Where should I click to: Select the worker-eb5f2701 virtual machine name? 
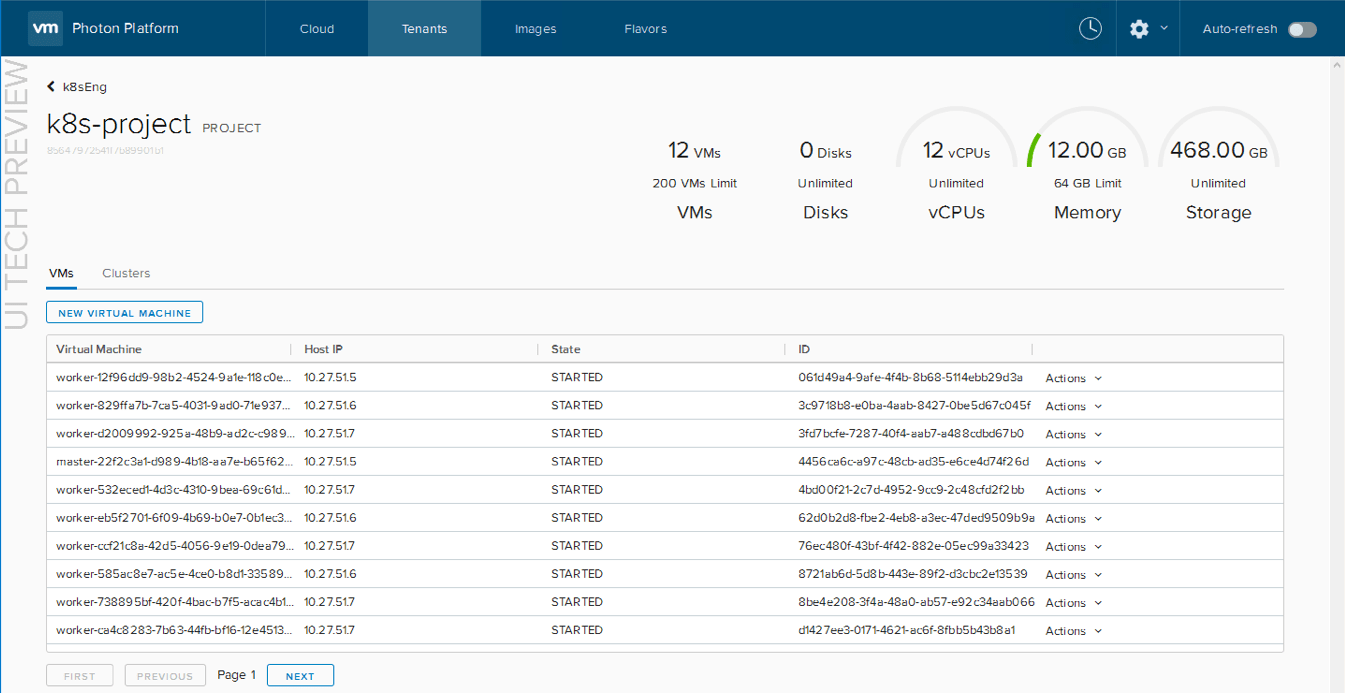(174, 517)
